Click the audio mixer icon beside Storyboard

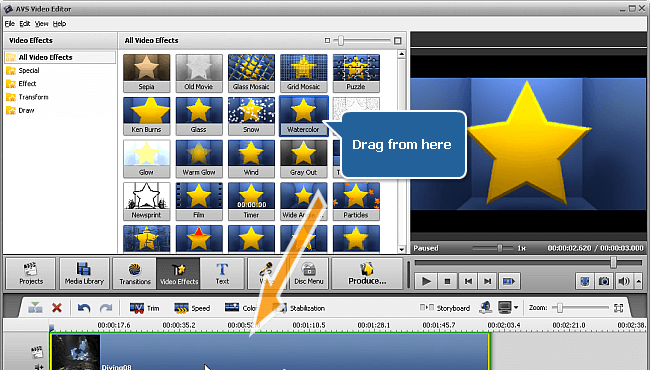point(485,307)
